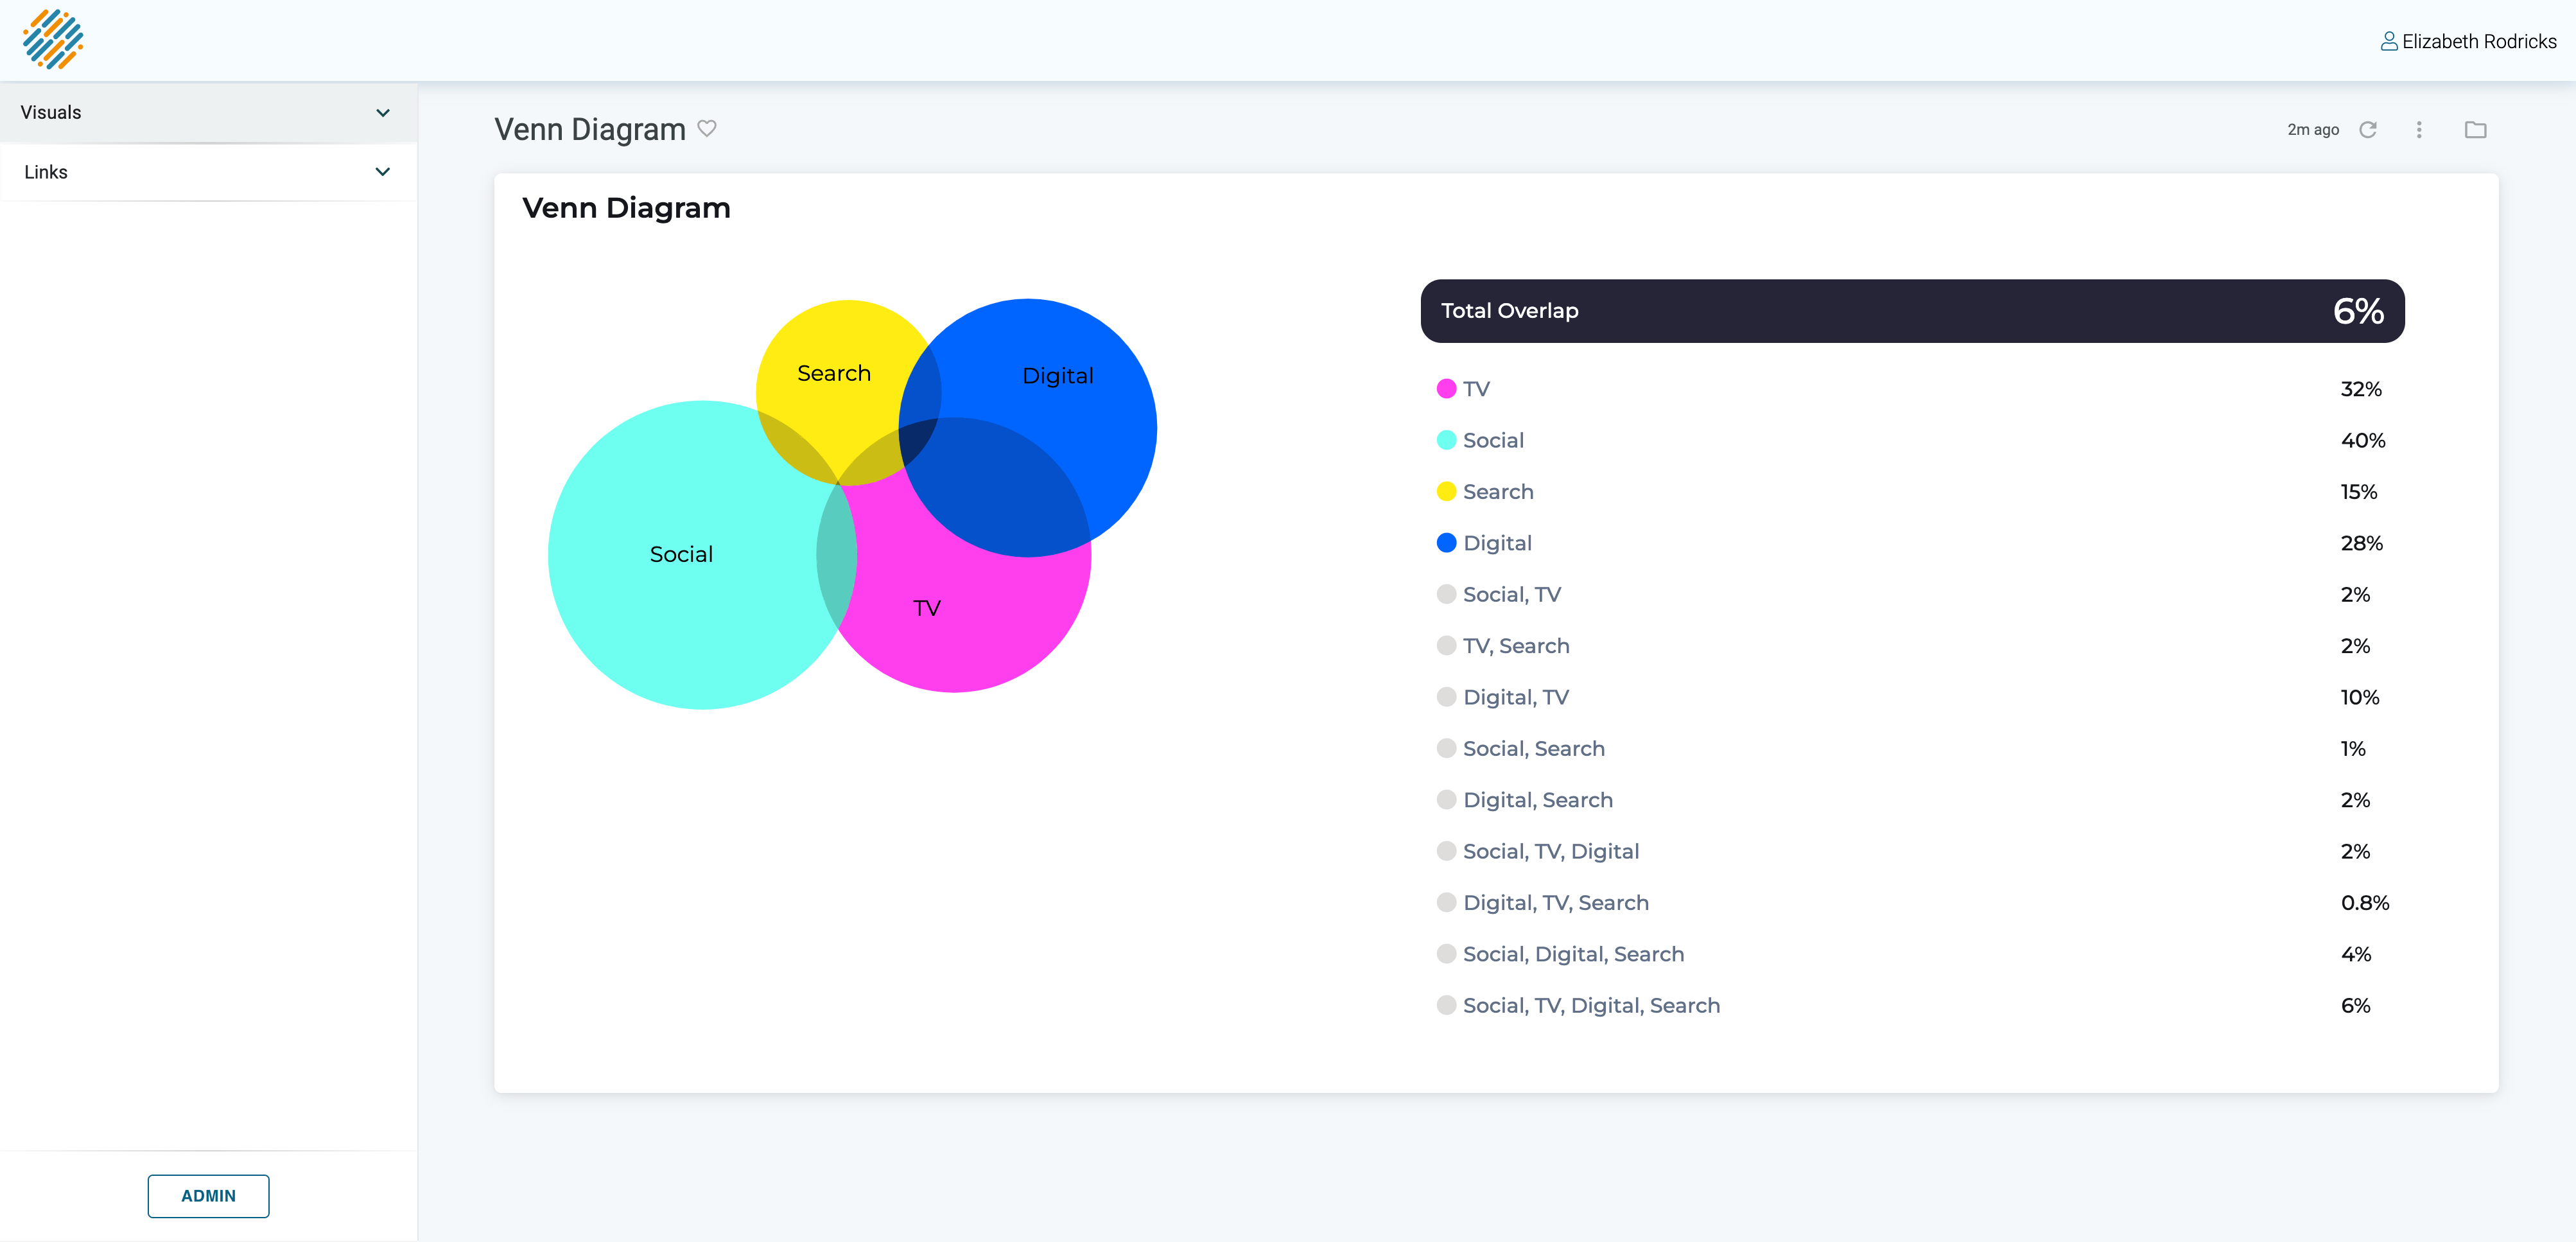Click the ADMIN button

coord(208,1196)
